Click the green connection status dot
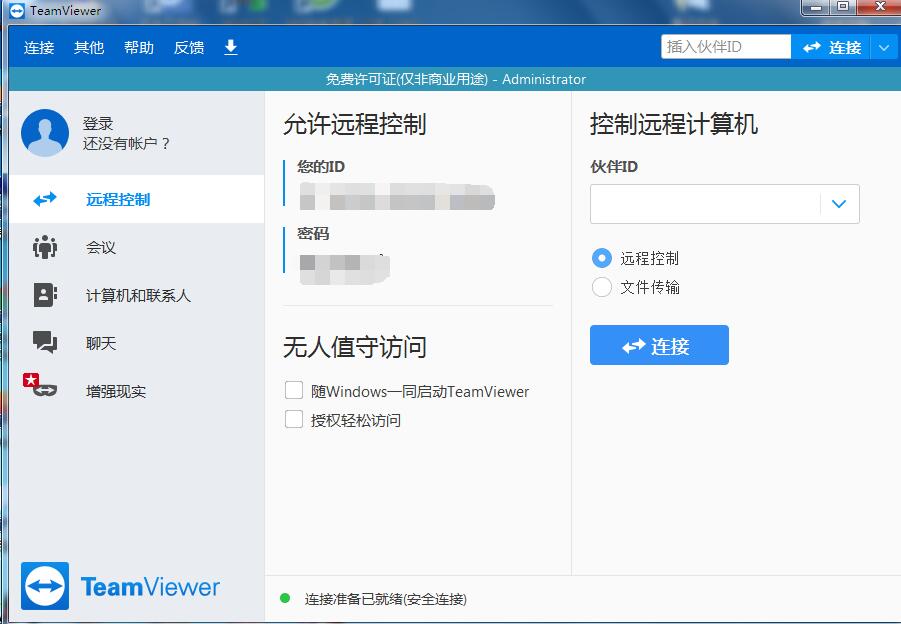Screen dimensions: 901x624 (284, 598)
